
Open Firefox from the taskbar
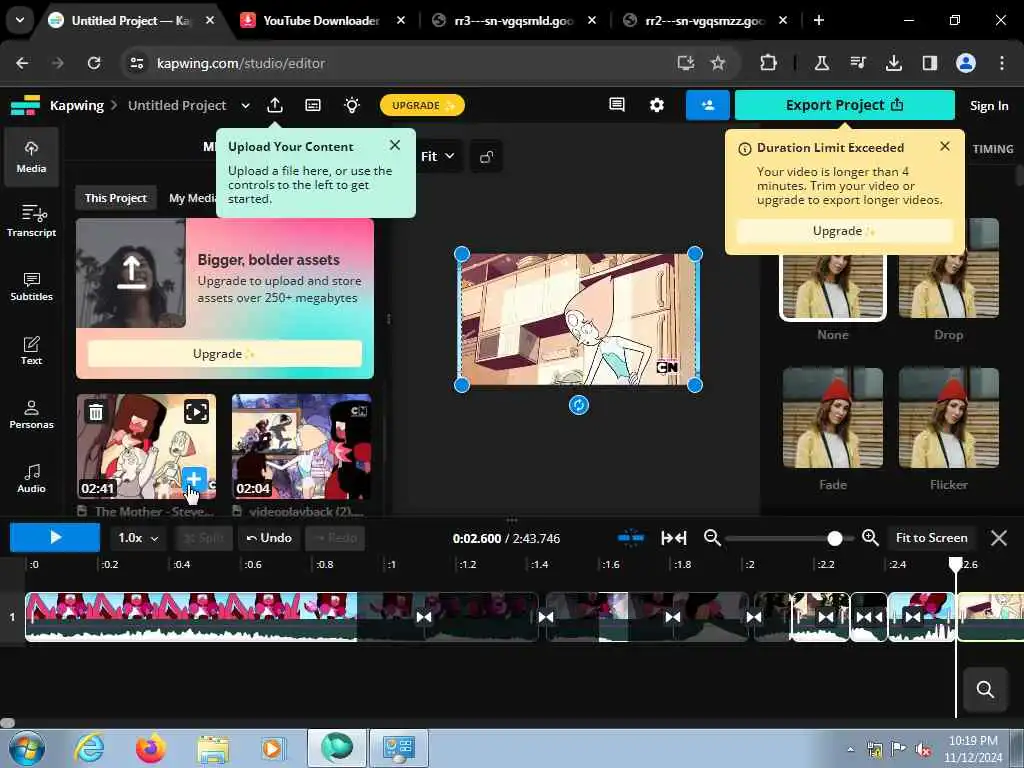pos(150,748)
